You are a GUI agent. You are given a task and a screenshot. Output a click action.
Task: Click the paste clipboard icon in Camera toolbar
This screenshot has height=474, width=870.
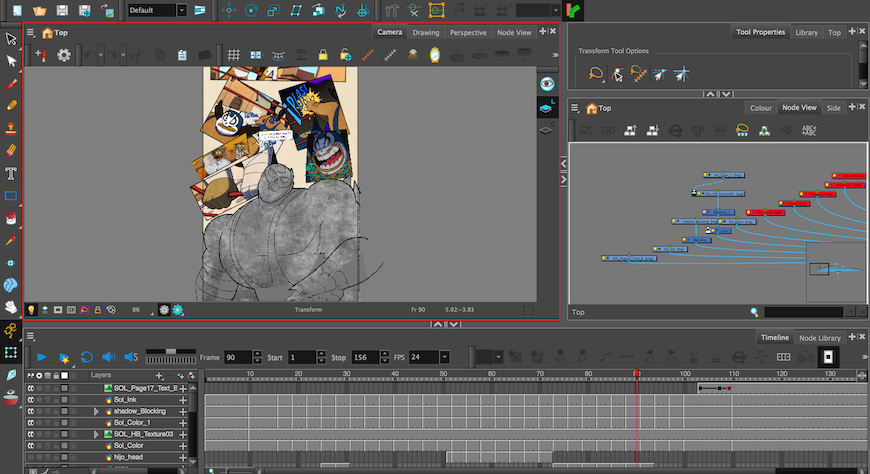point(182,54)
